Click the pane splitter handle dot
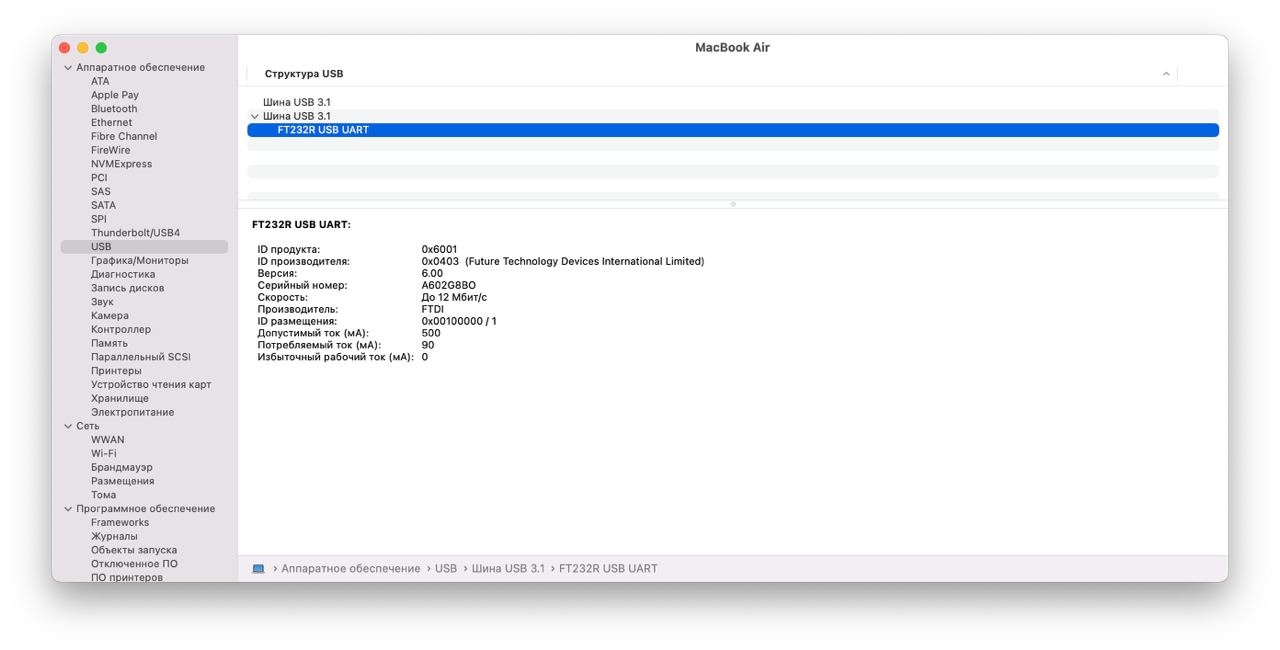Image resolution: width=1280 pixels, height=650 pixels. point(733,204)
